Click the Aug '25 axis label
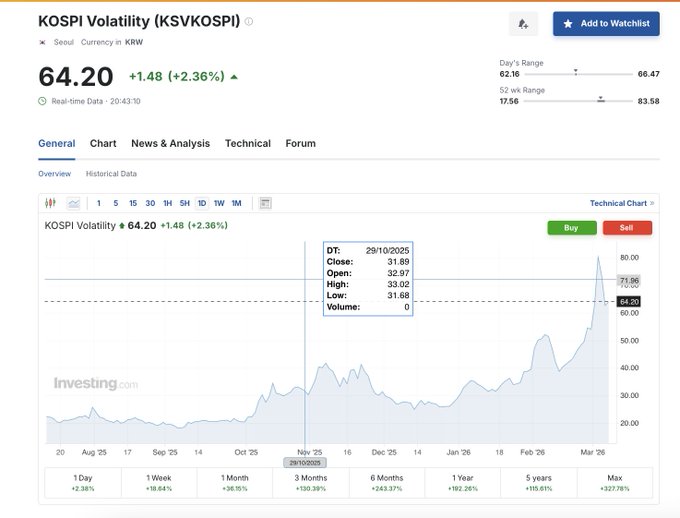This screenshot has height=518, width=680. 94,452
